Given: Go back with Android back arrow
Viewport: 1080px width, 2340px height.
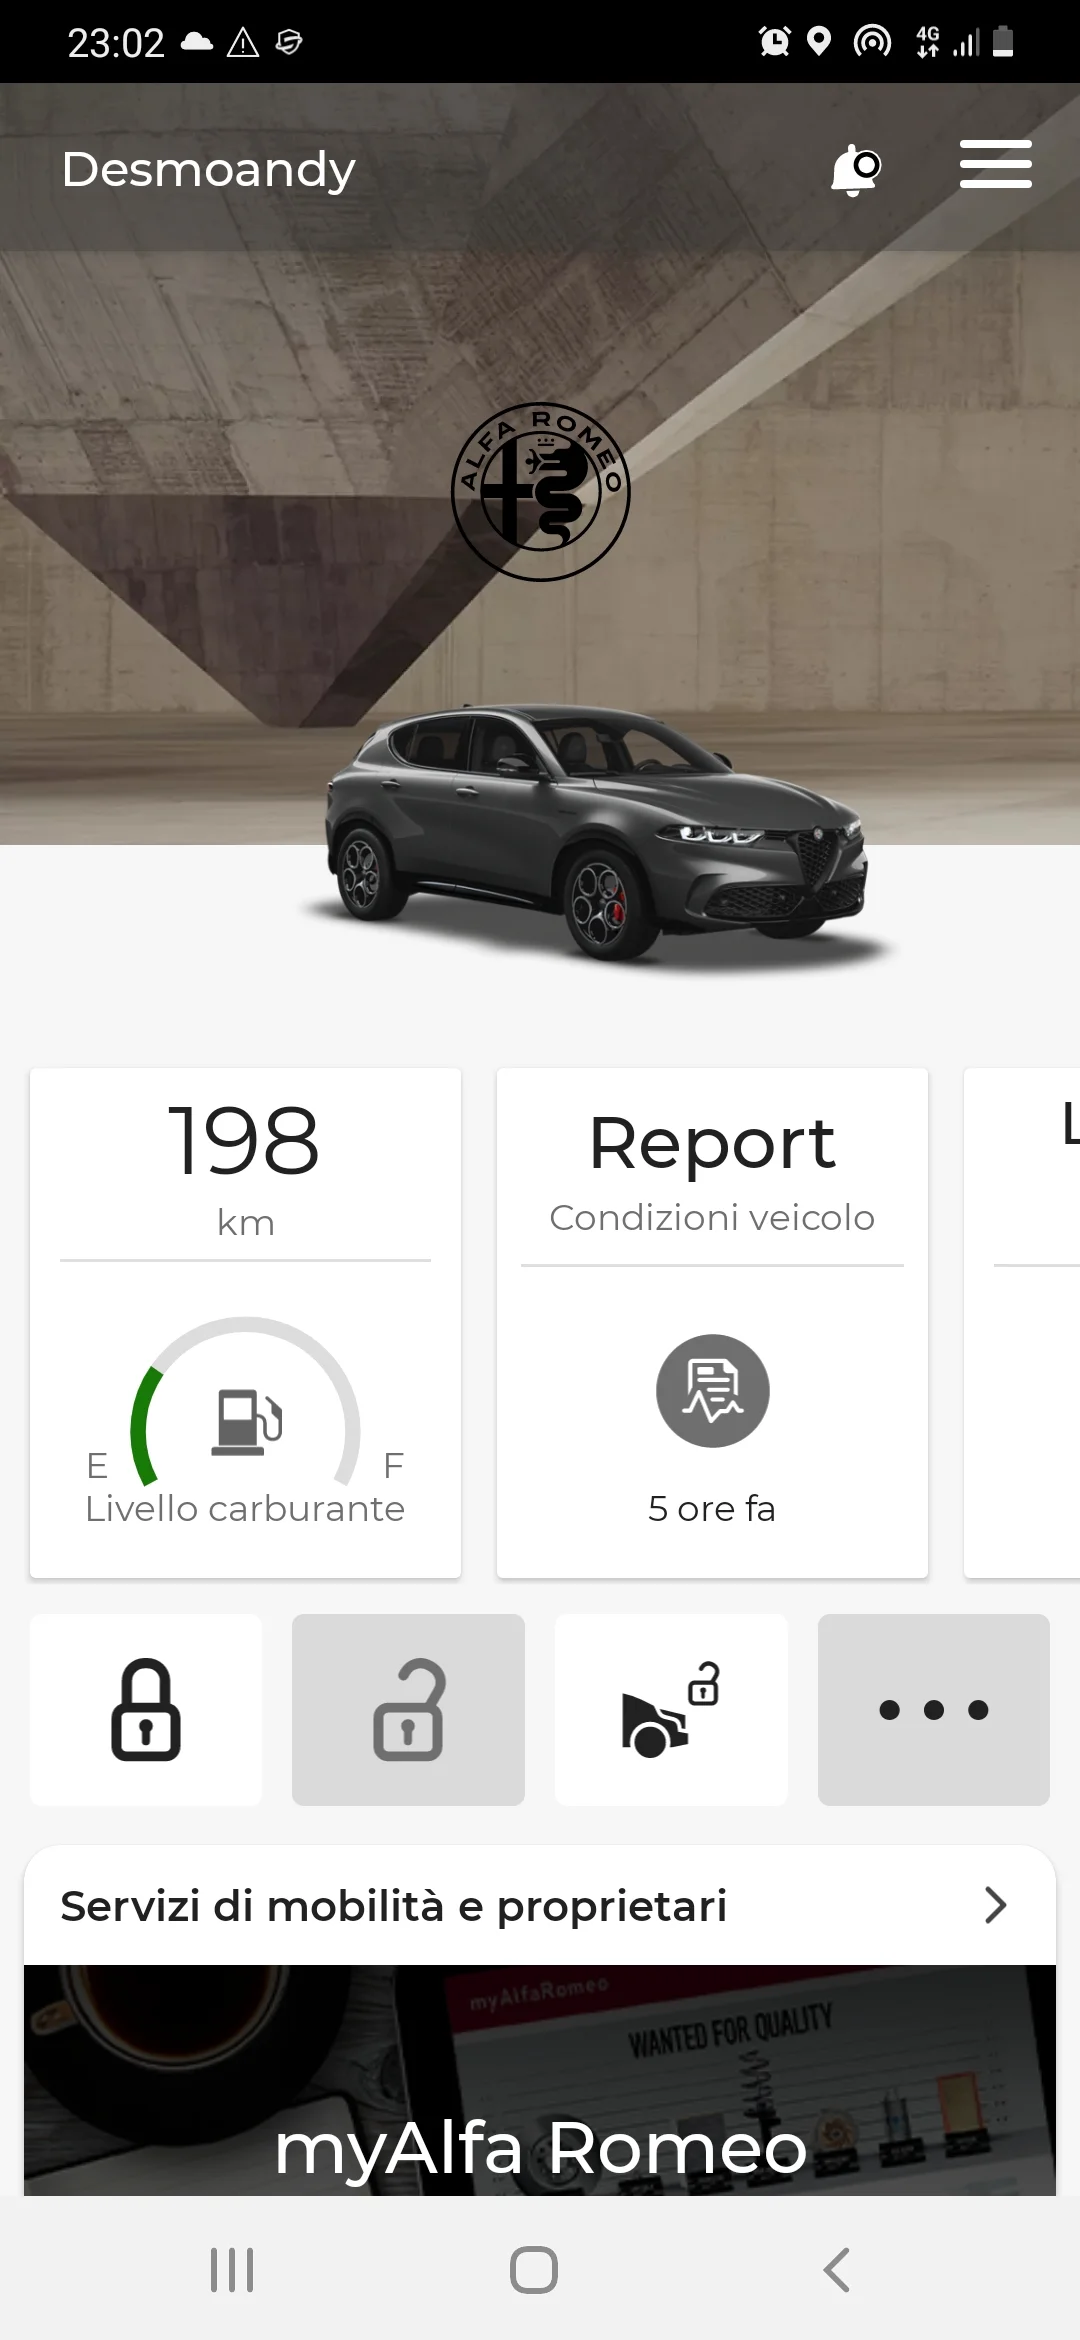Looking at the screenshot, I should click(x=837, y=2270).
